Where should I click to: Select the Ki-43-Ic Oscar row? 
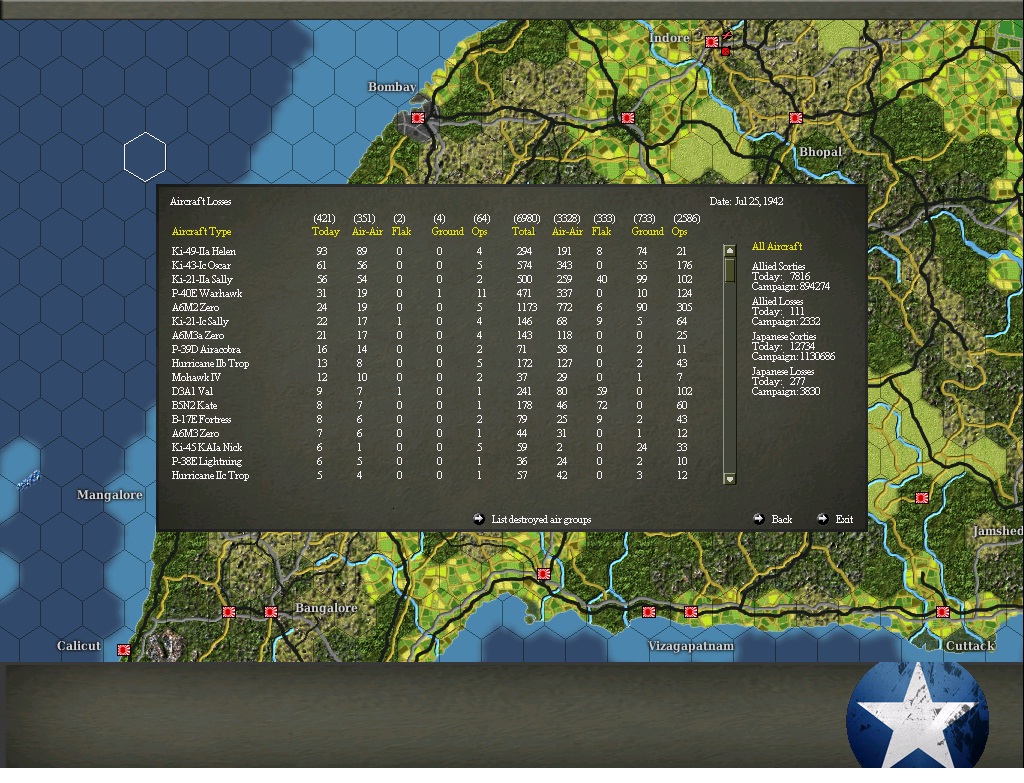click(431, 265)
